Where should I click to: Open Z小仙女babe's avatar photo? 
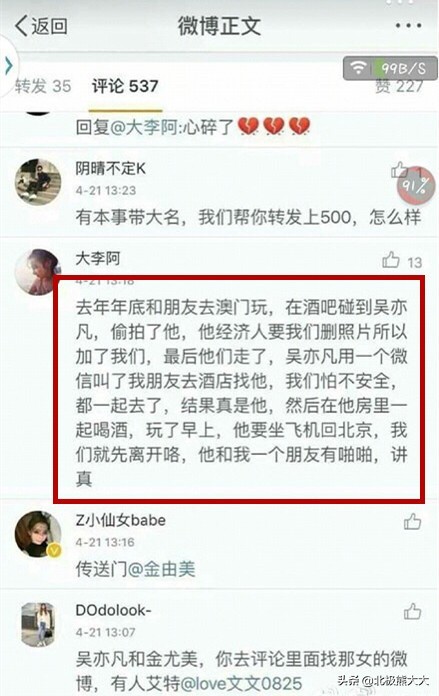38,534
